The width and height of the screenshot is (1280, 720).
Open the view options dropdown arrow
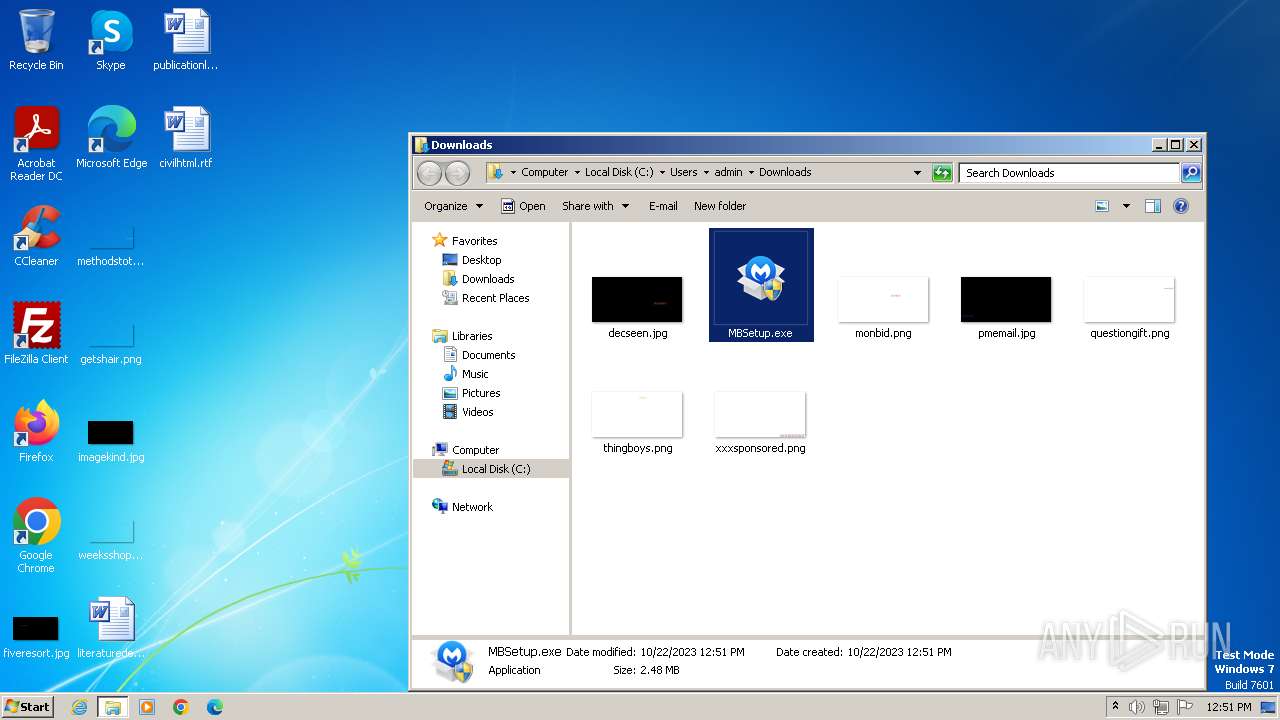point(1126,206)
